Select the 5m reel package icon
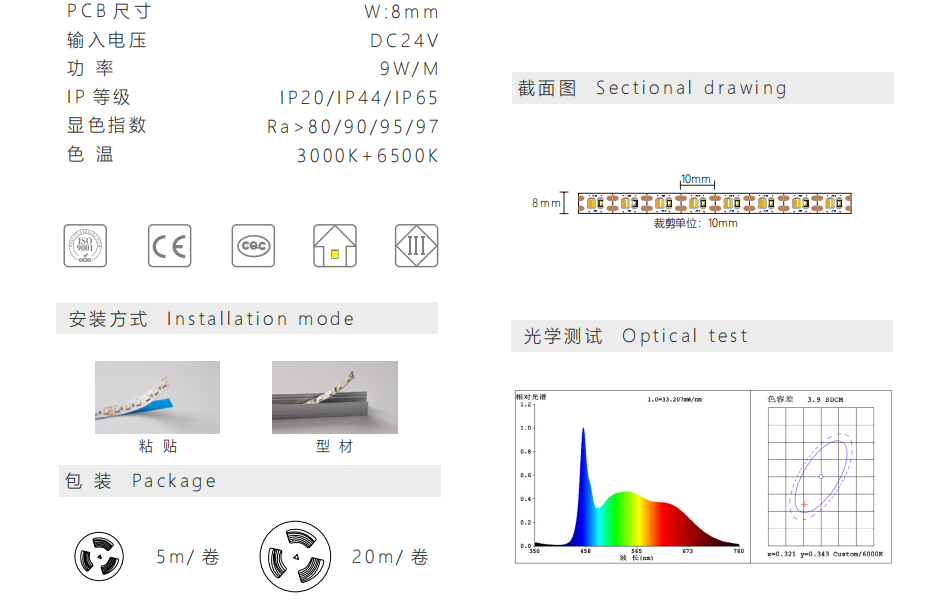Image resolution: width=949 pixels, height=613 pixels. 99,556
